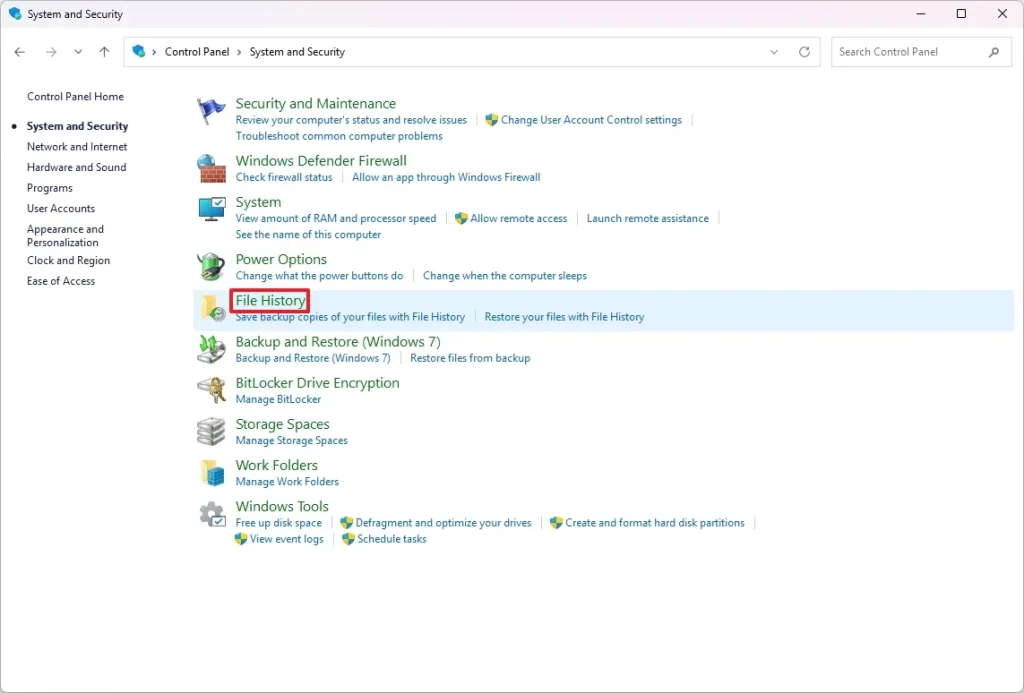Open Change User Account Control settings
The height and width of the screenshot is (693, 1024).
click(590, 120)
